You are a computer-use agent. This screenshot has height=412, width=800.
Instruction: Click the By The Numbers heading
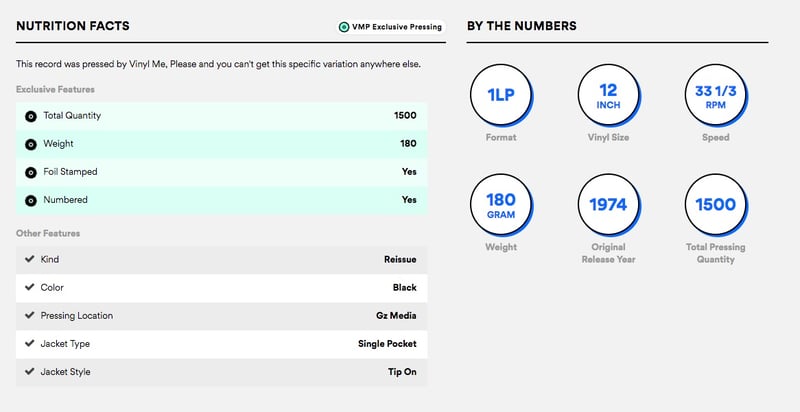click(521, 26)
